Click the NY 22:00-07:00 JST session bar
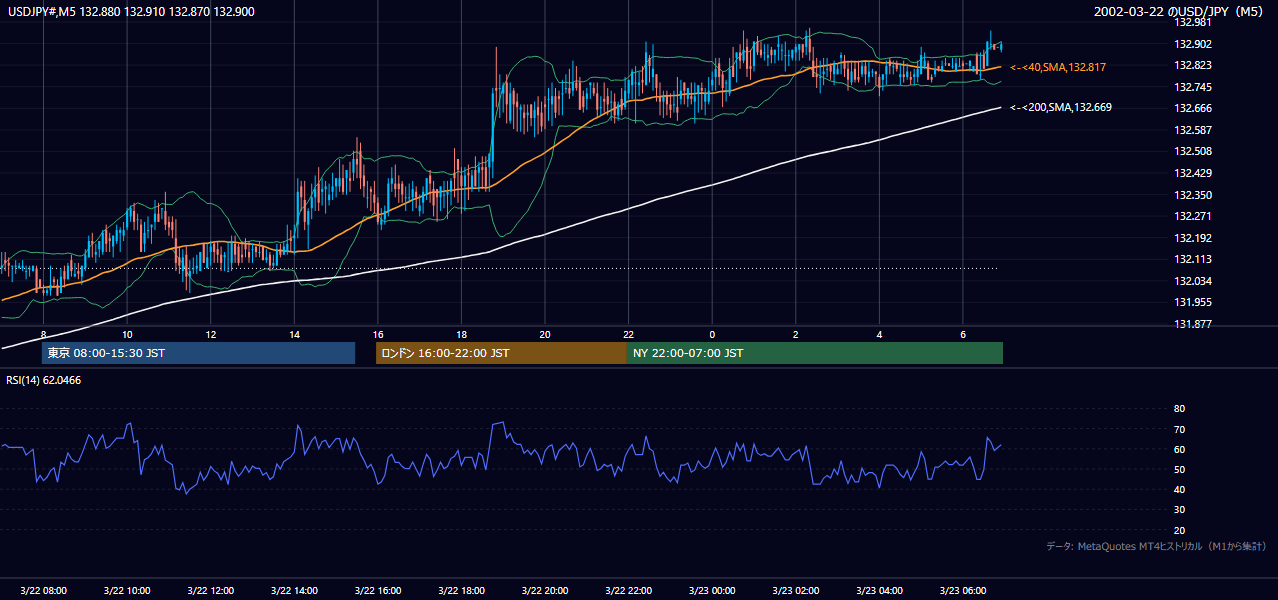1278x600 pixels. 815,353
